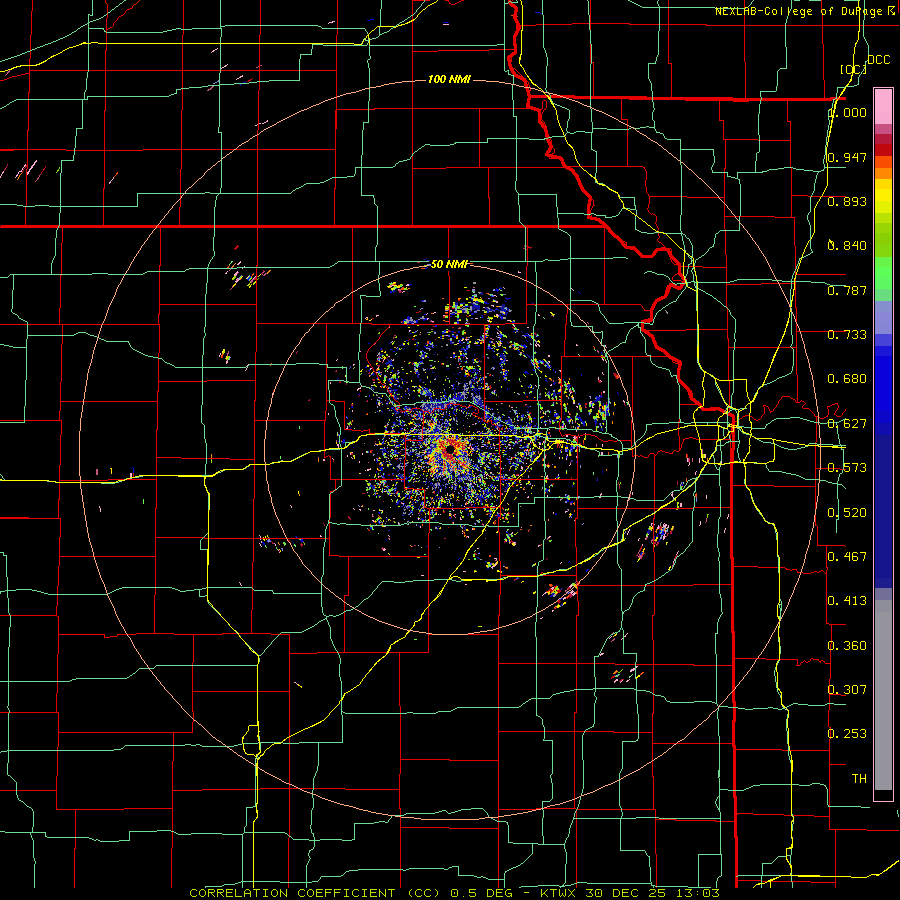Click the [CC] label above the color bar
Viewport: 900px width, 900px height.
pos(853,69)
